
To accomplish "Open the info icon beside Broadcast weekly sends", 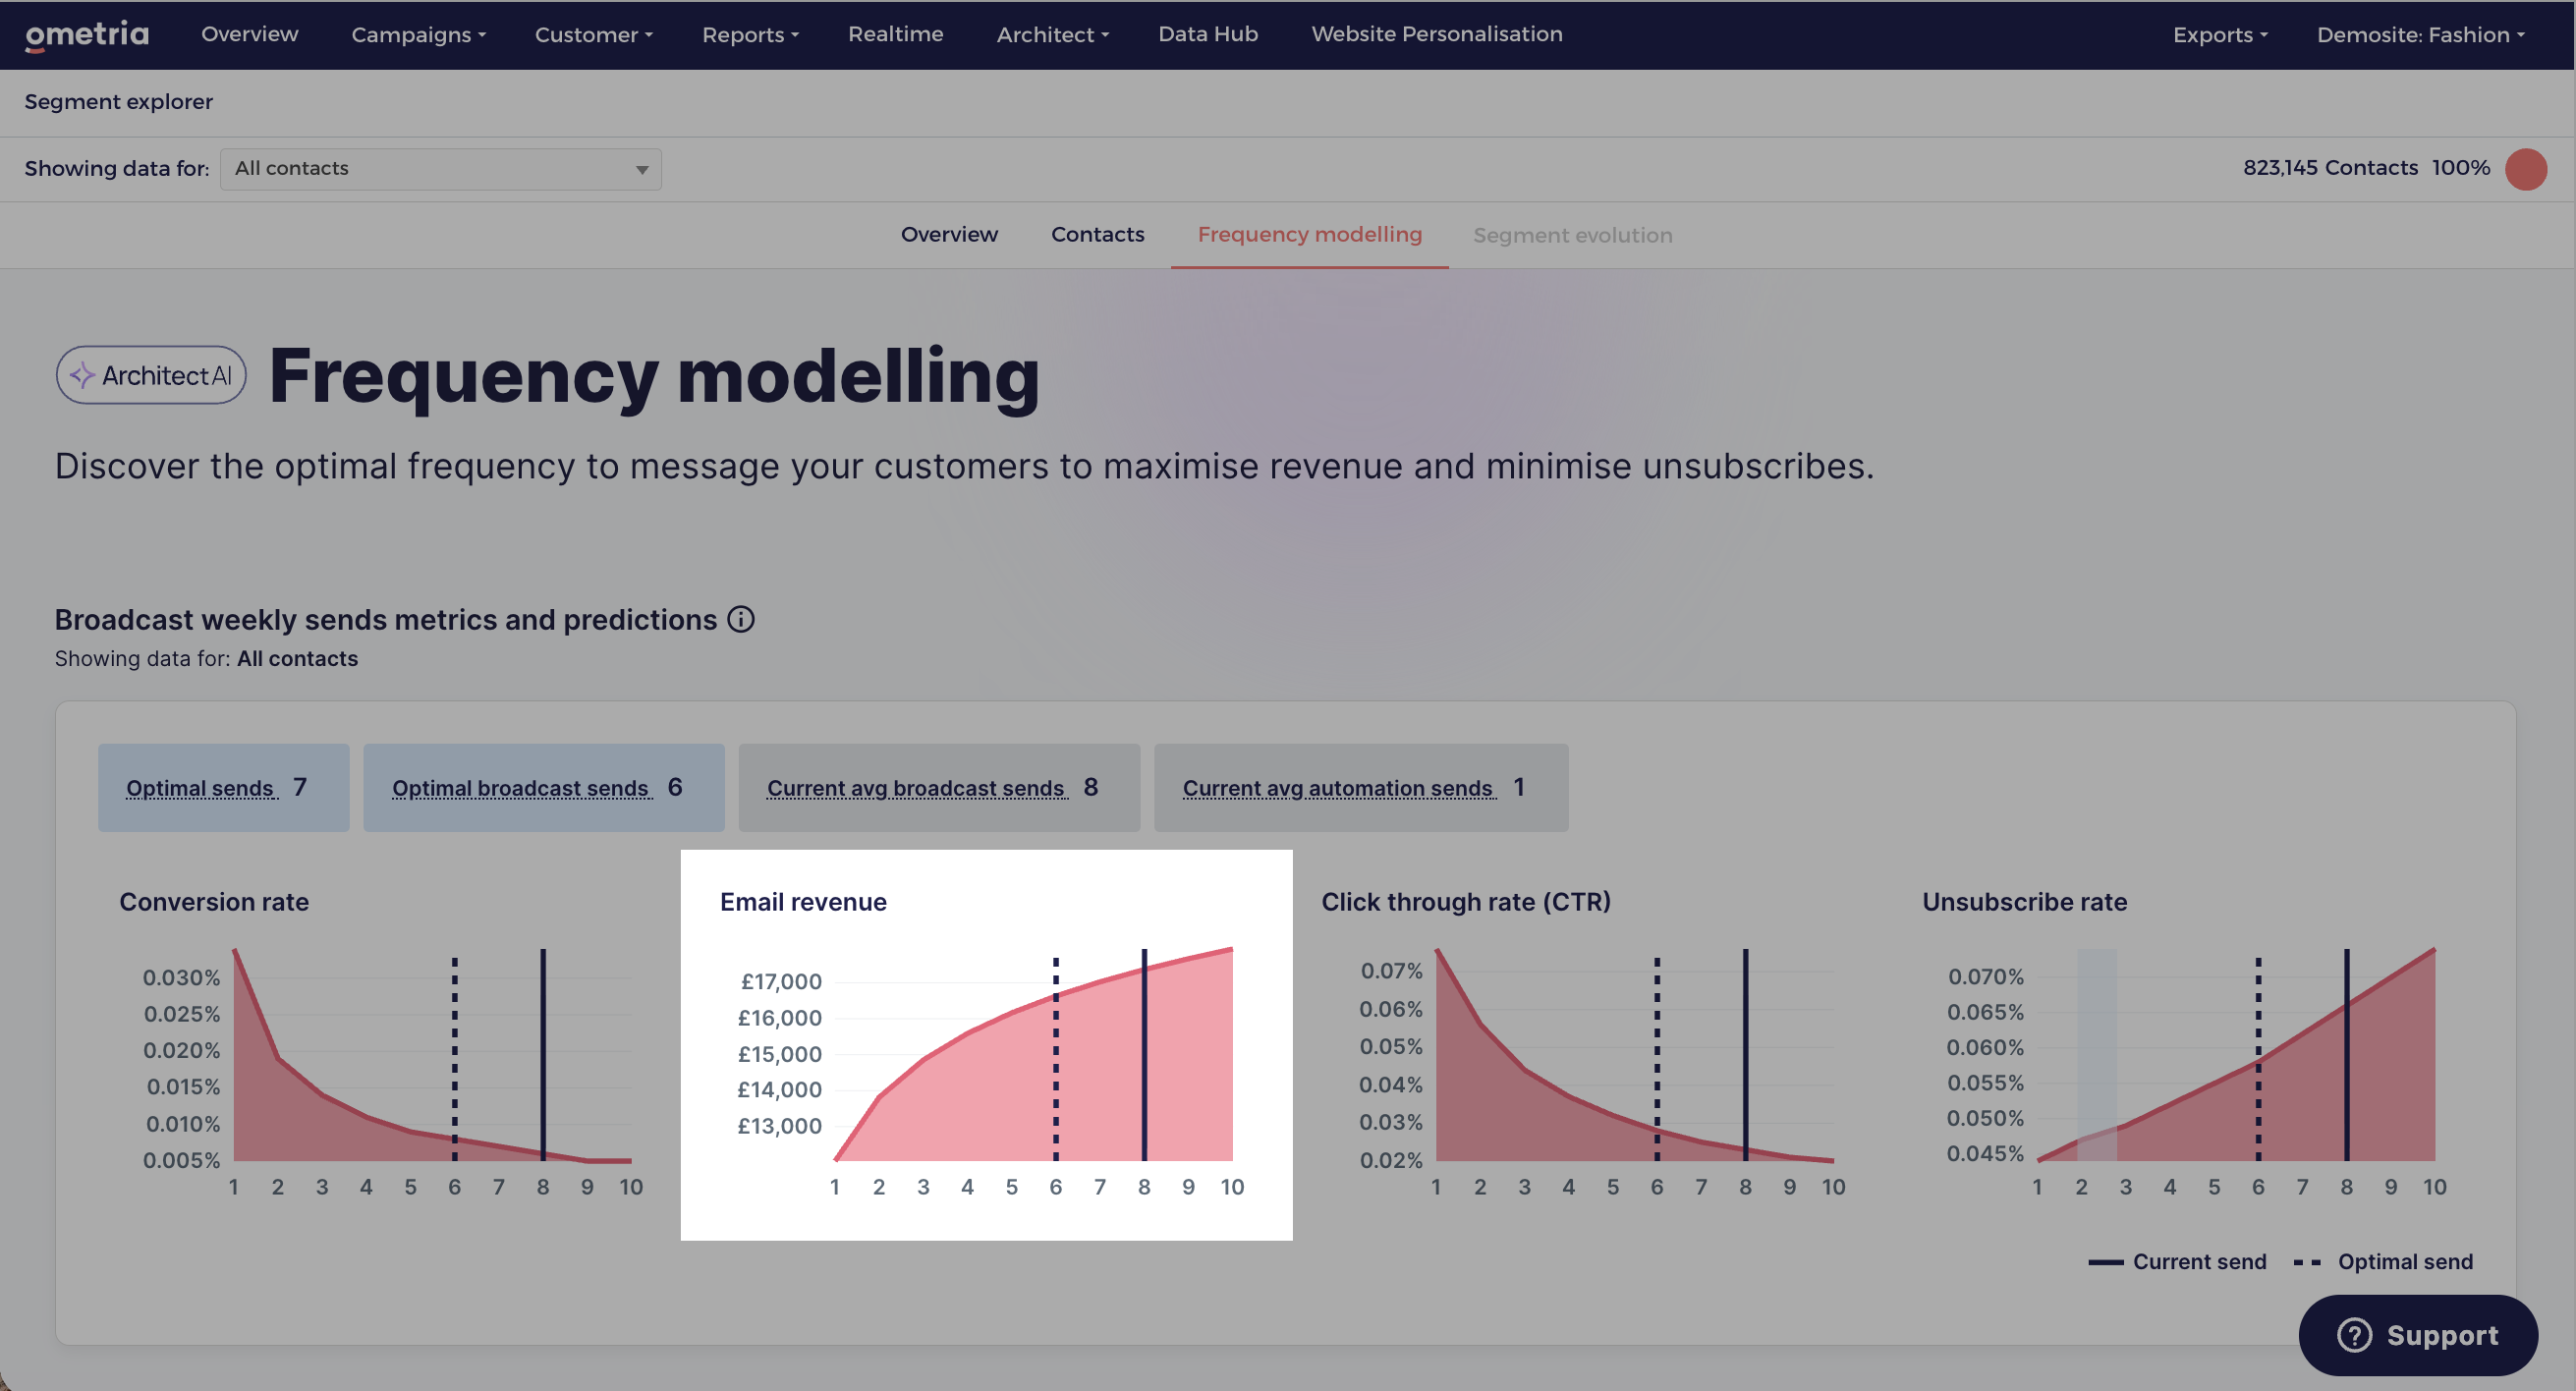I will coord(741,620).
